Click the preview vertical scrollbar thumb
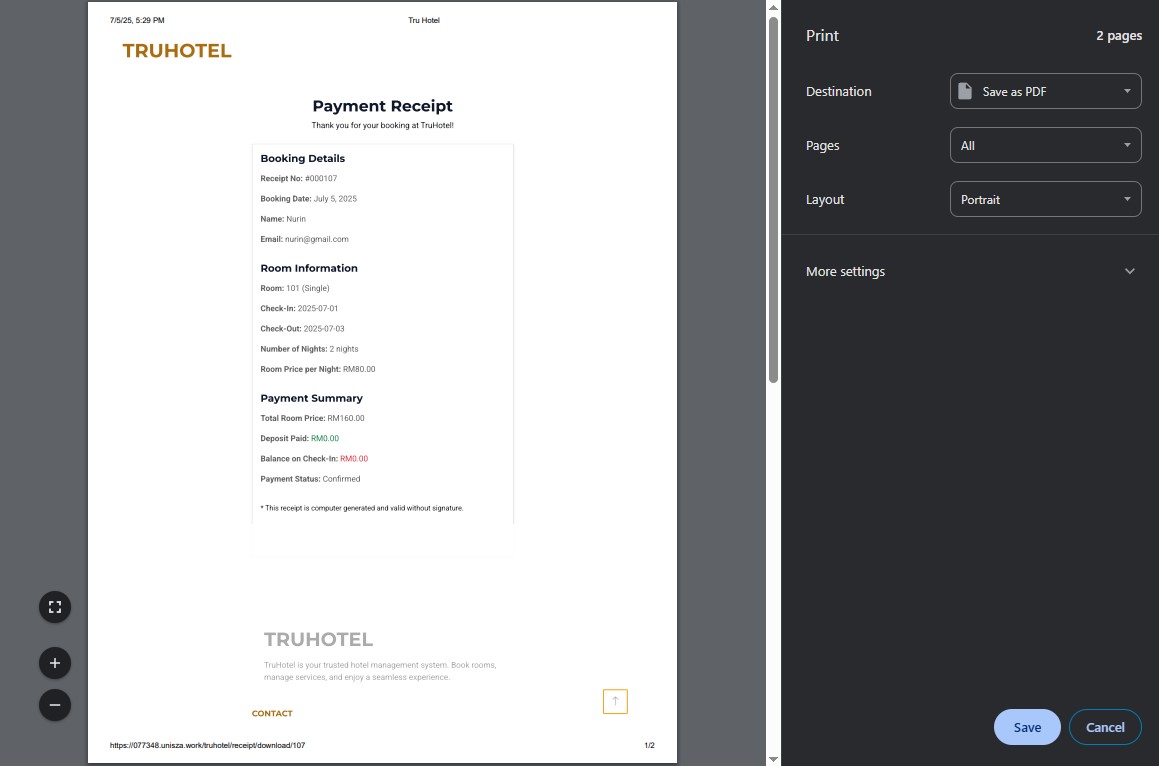The height and width of the screenshot is (766, 1159). point(773,200)
